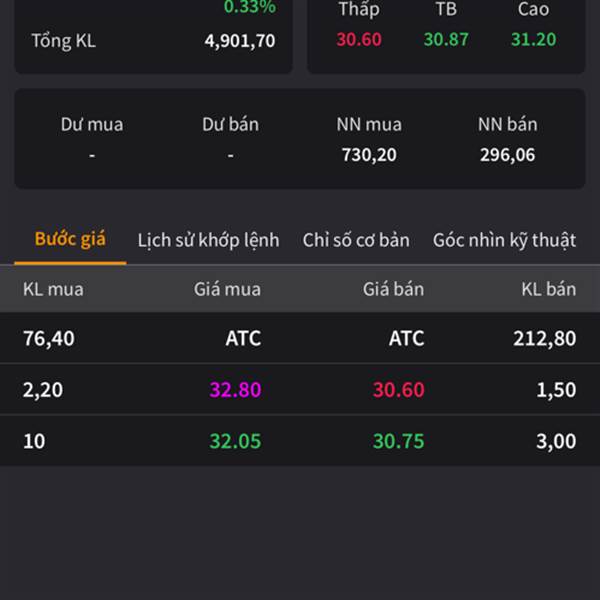Tap the 212,80 sell volume cell

click(x=545, y=338)
